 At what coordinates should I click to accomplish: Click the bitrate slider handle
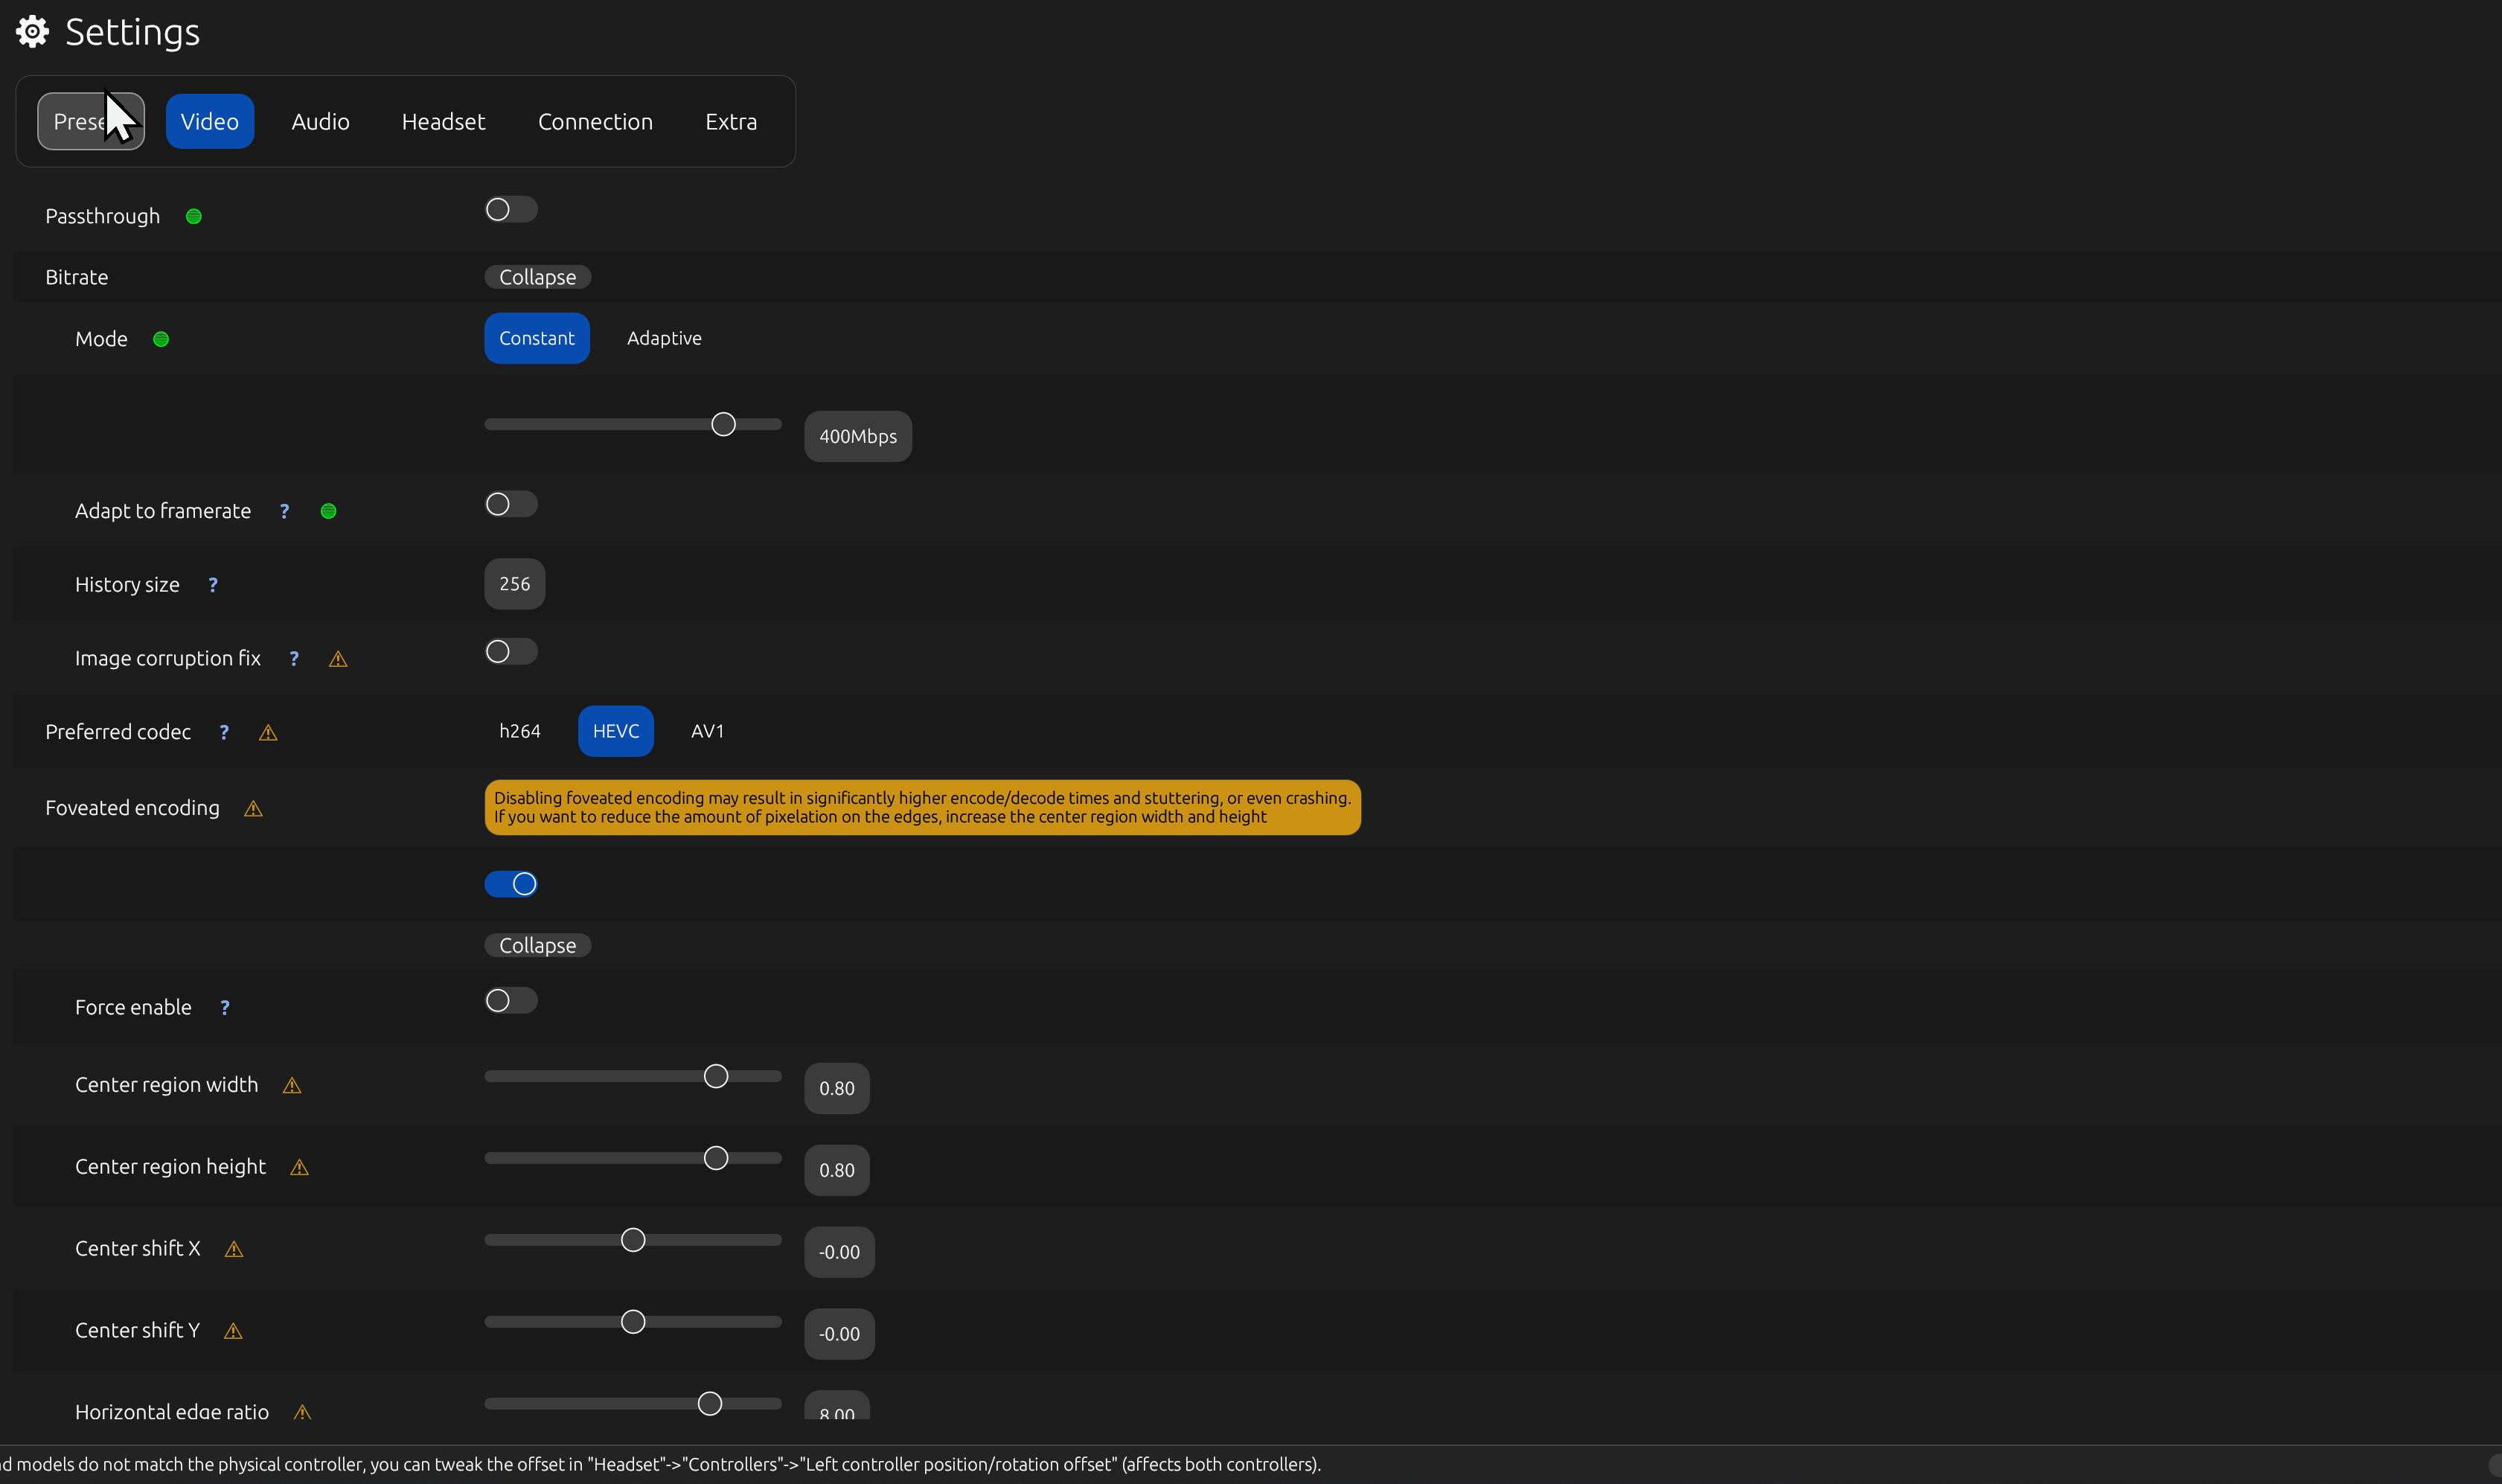click(723, 424)
